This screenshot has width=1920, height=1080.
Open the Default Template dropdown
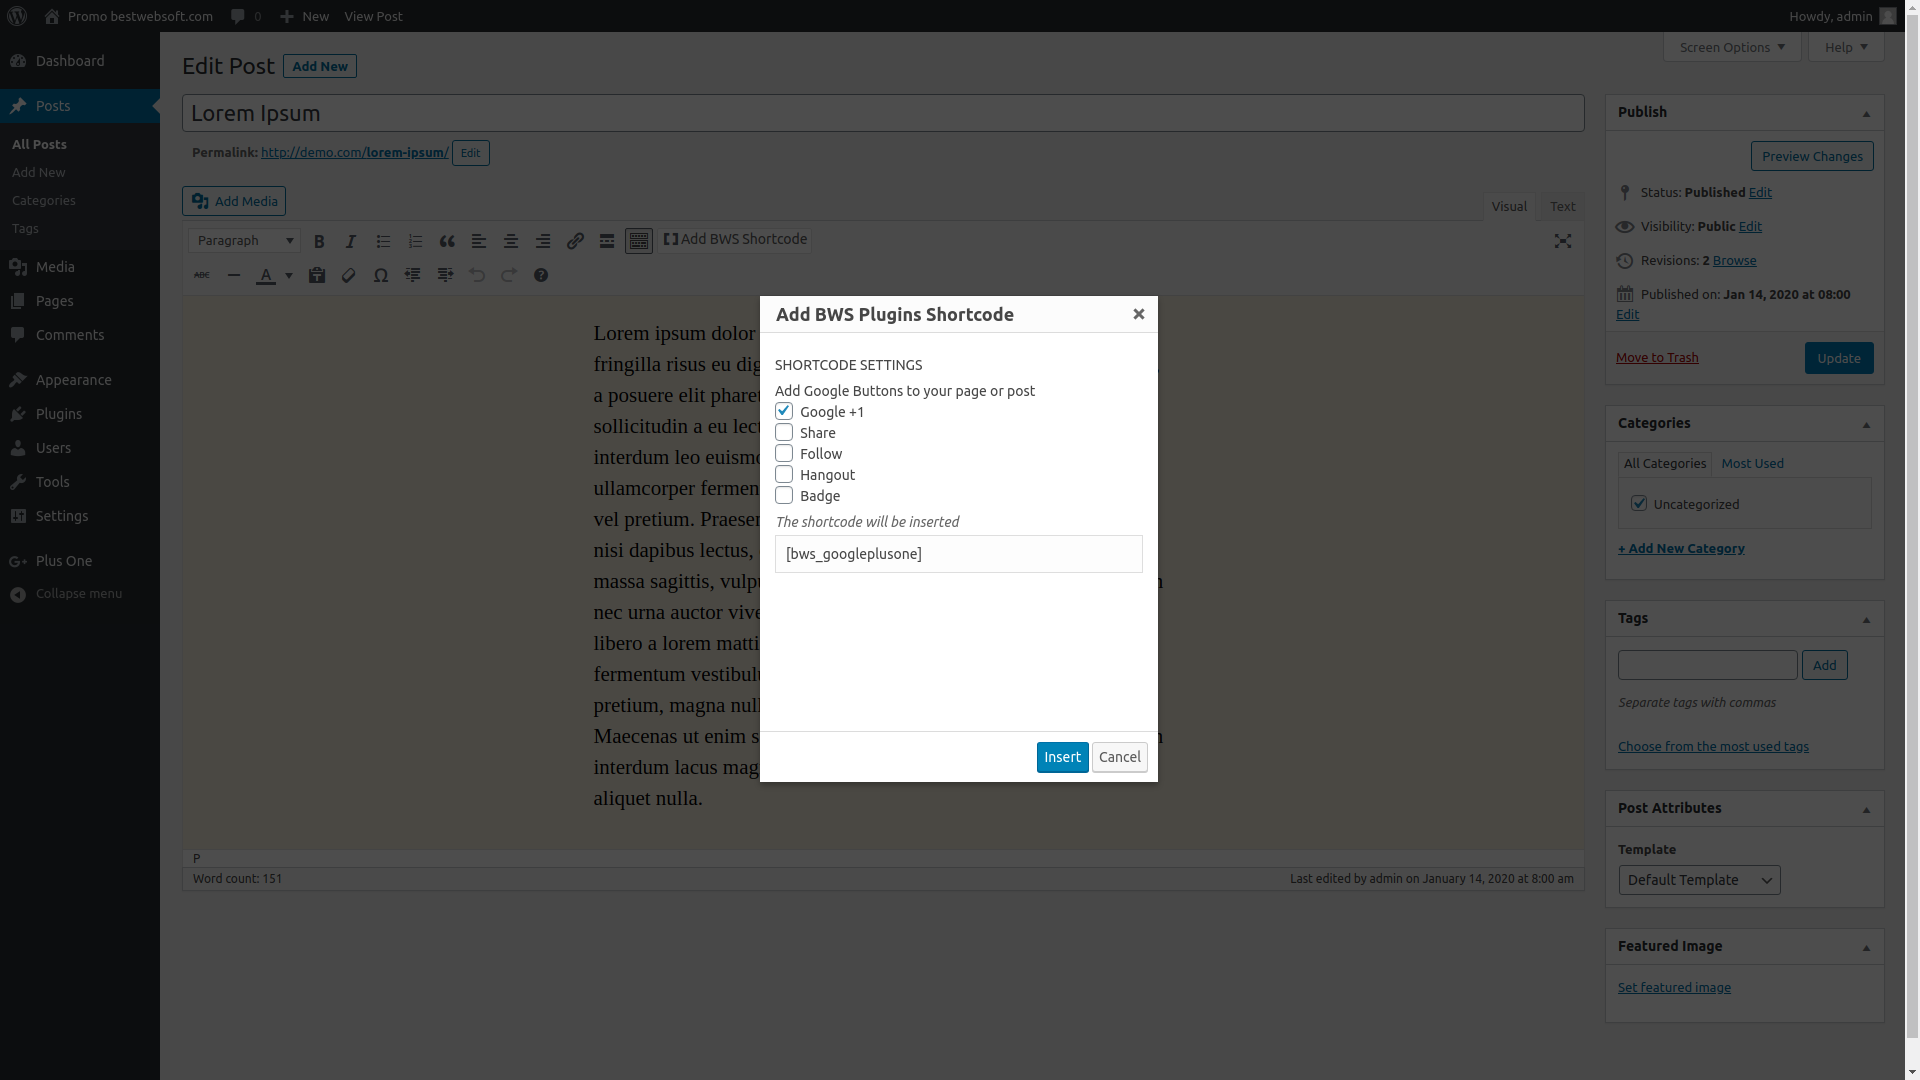1699,880
